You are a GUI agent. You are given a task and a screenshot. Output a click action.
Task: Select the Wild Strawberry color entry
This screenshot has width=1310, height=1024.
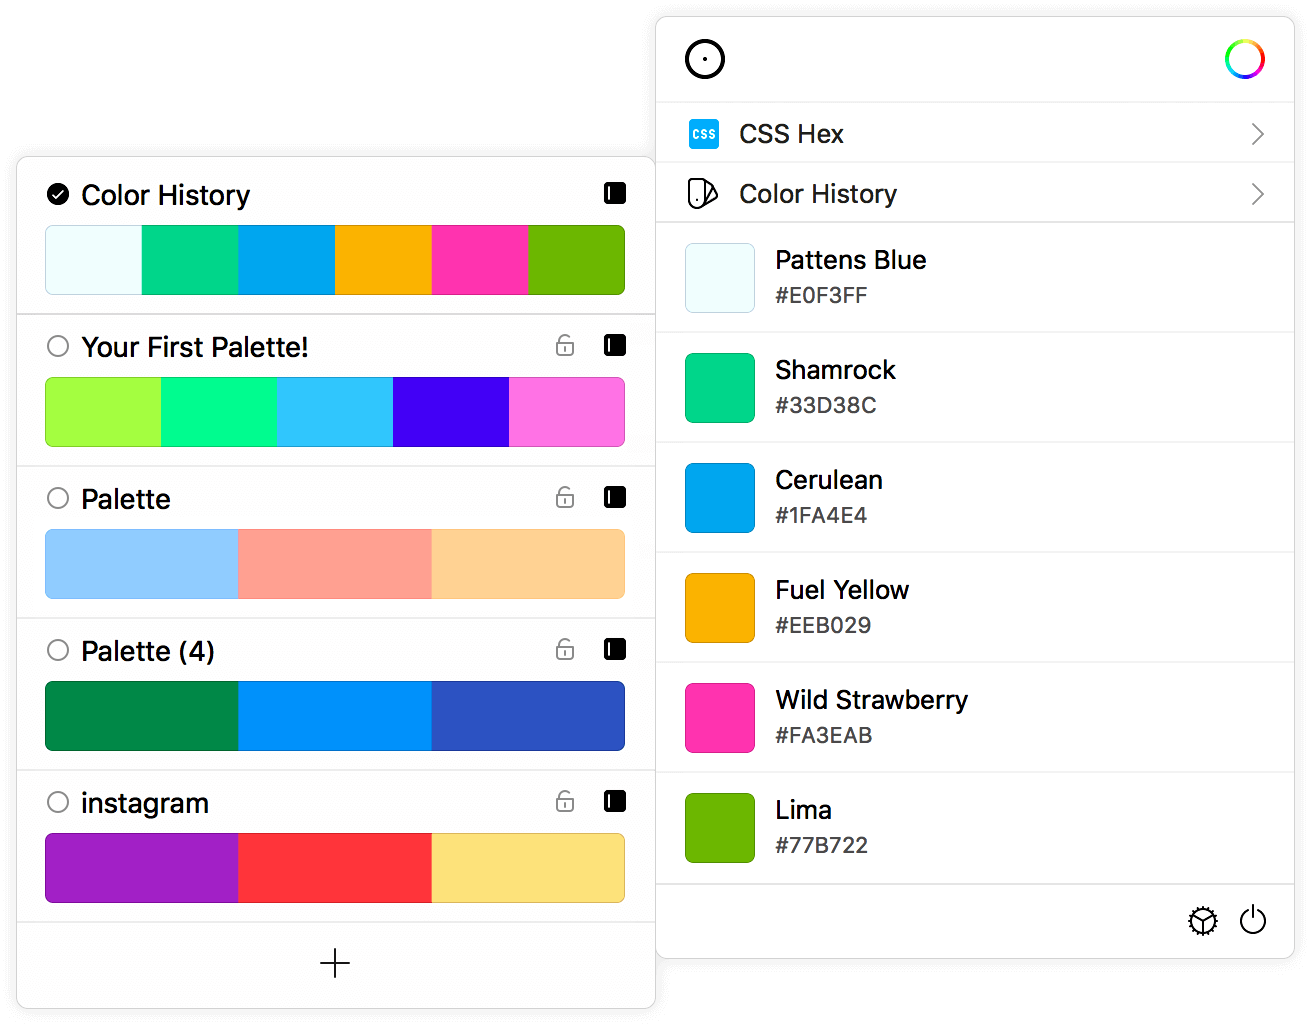click(x=871, y=717)
